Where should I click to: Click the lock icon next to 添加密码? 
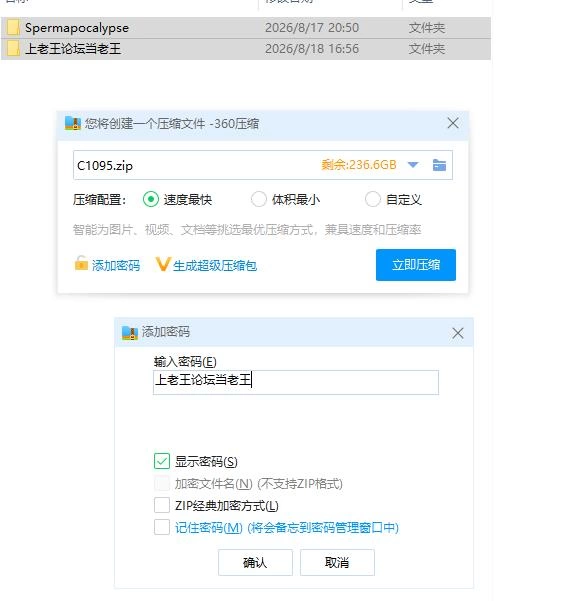pyautogui.click(x=81, y=264)
